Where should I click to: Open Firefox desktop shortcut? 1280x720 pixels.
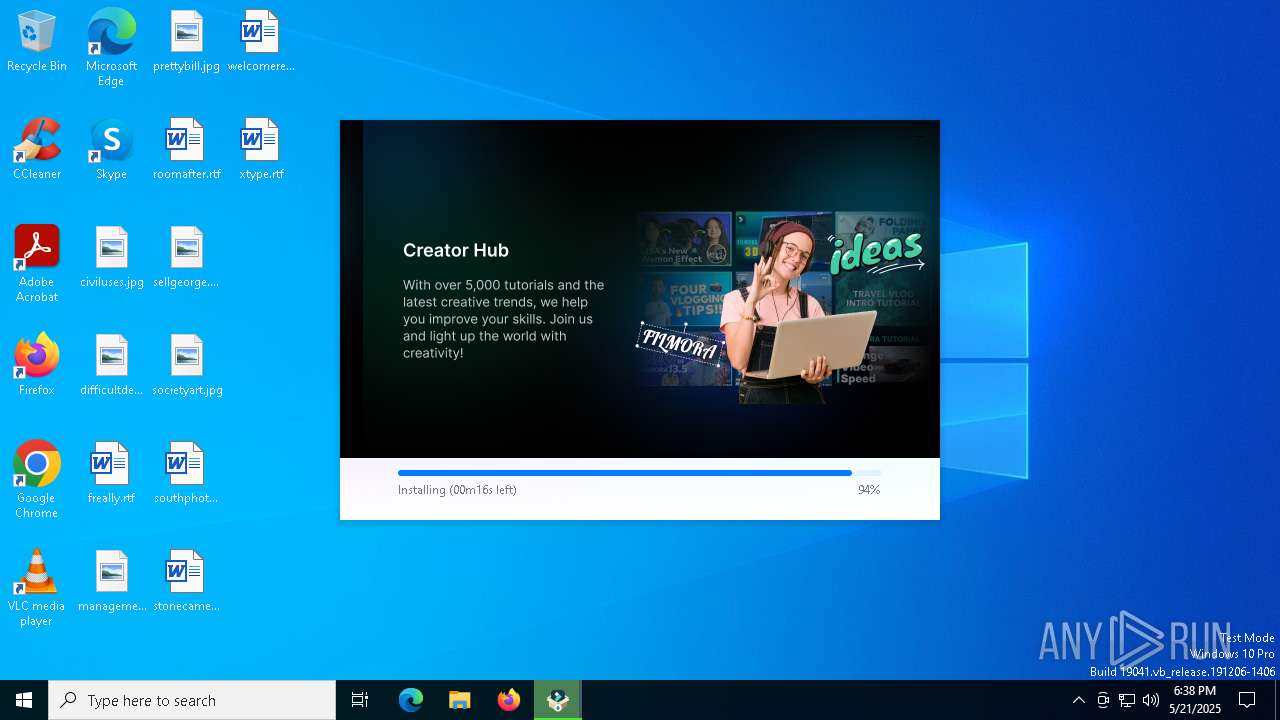[37, 366]
